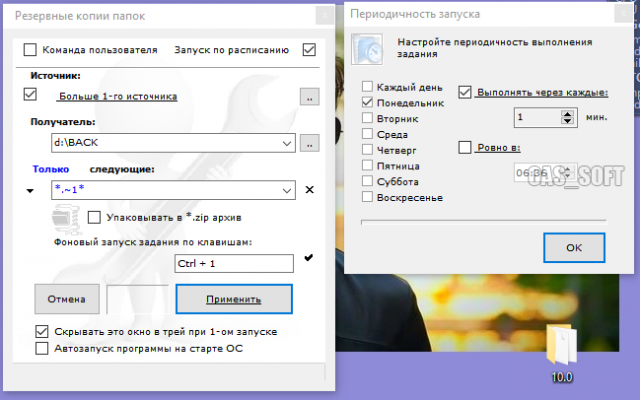Clear the file mask with X icon
The width and height of the screenshot is (640, 400).
(x=310, y=189)
